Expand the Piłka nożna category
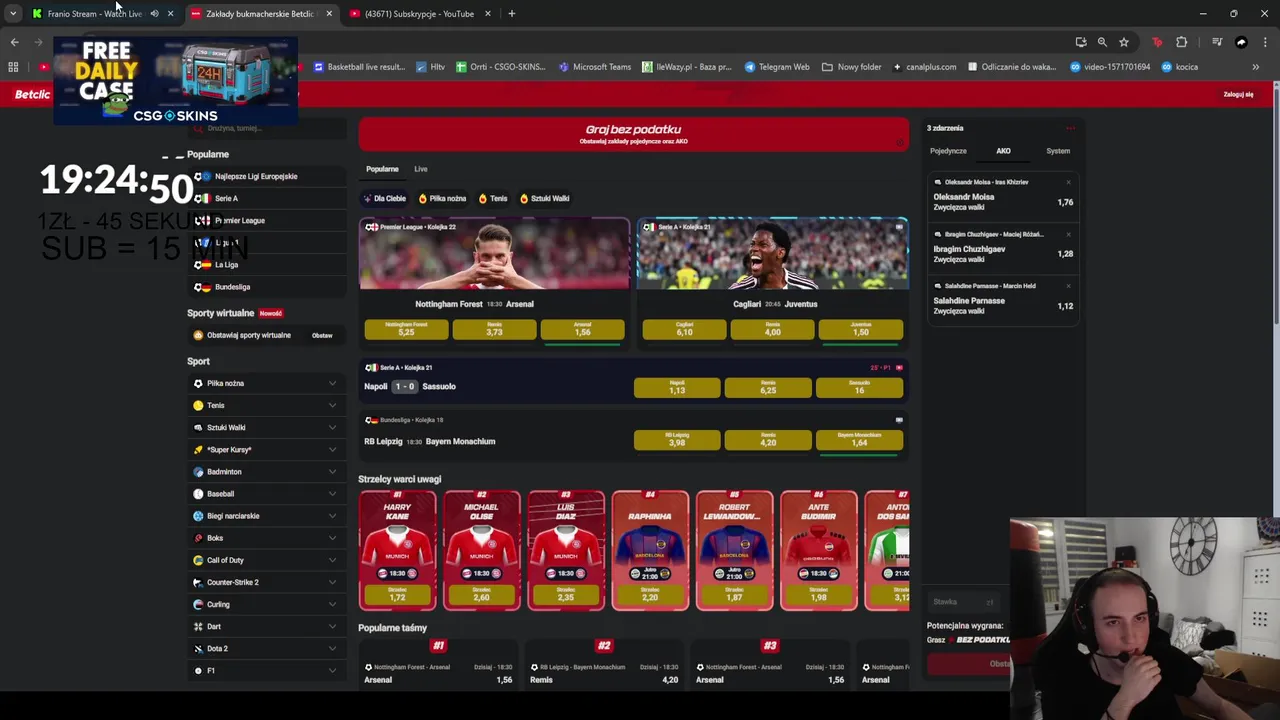This screenshot has width=1280, height=720. (x=332, y=383)
